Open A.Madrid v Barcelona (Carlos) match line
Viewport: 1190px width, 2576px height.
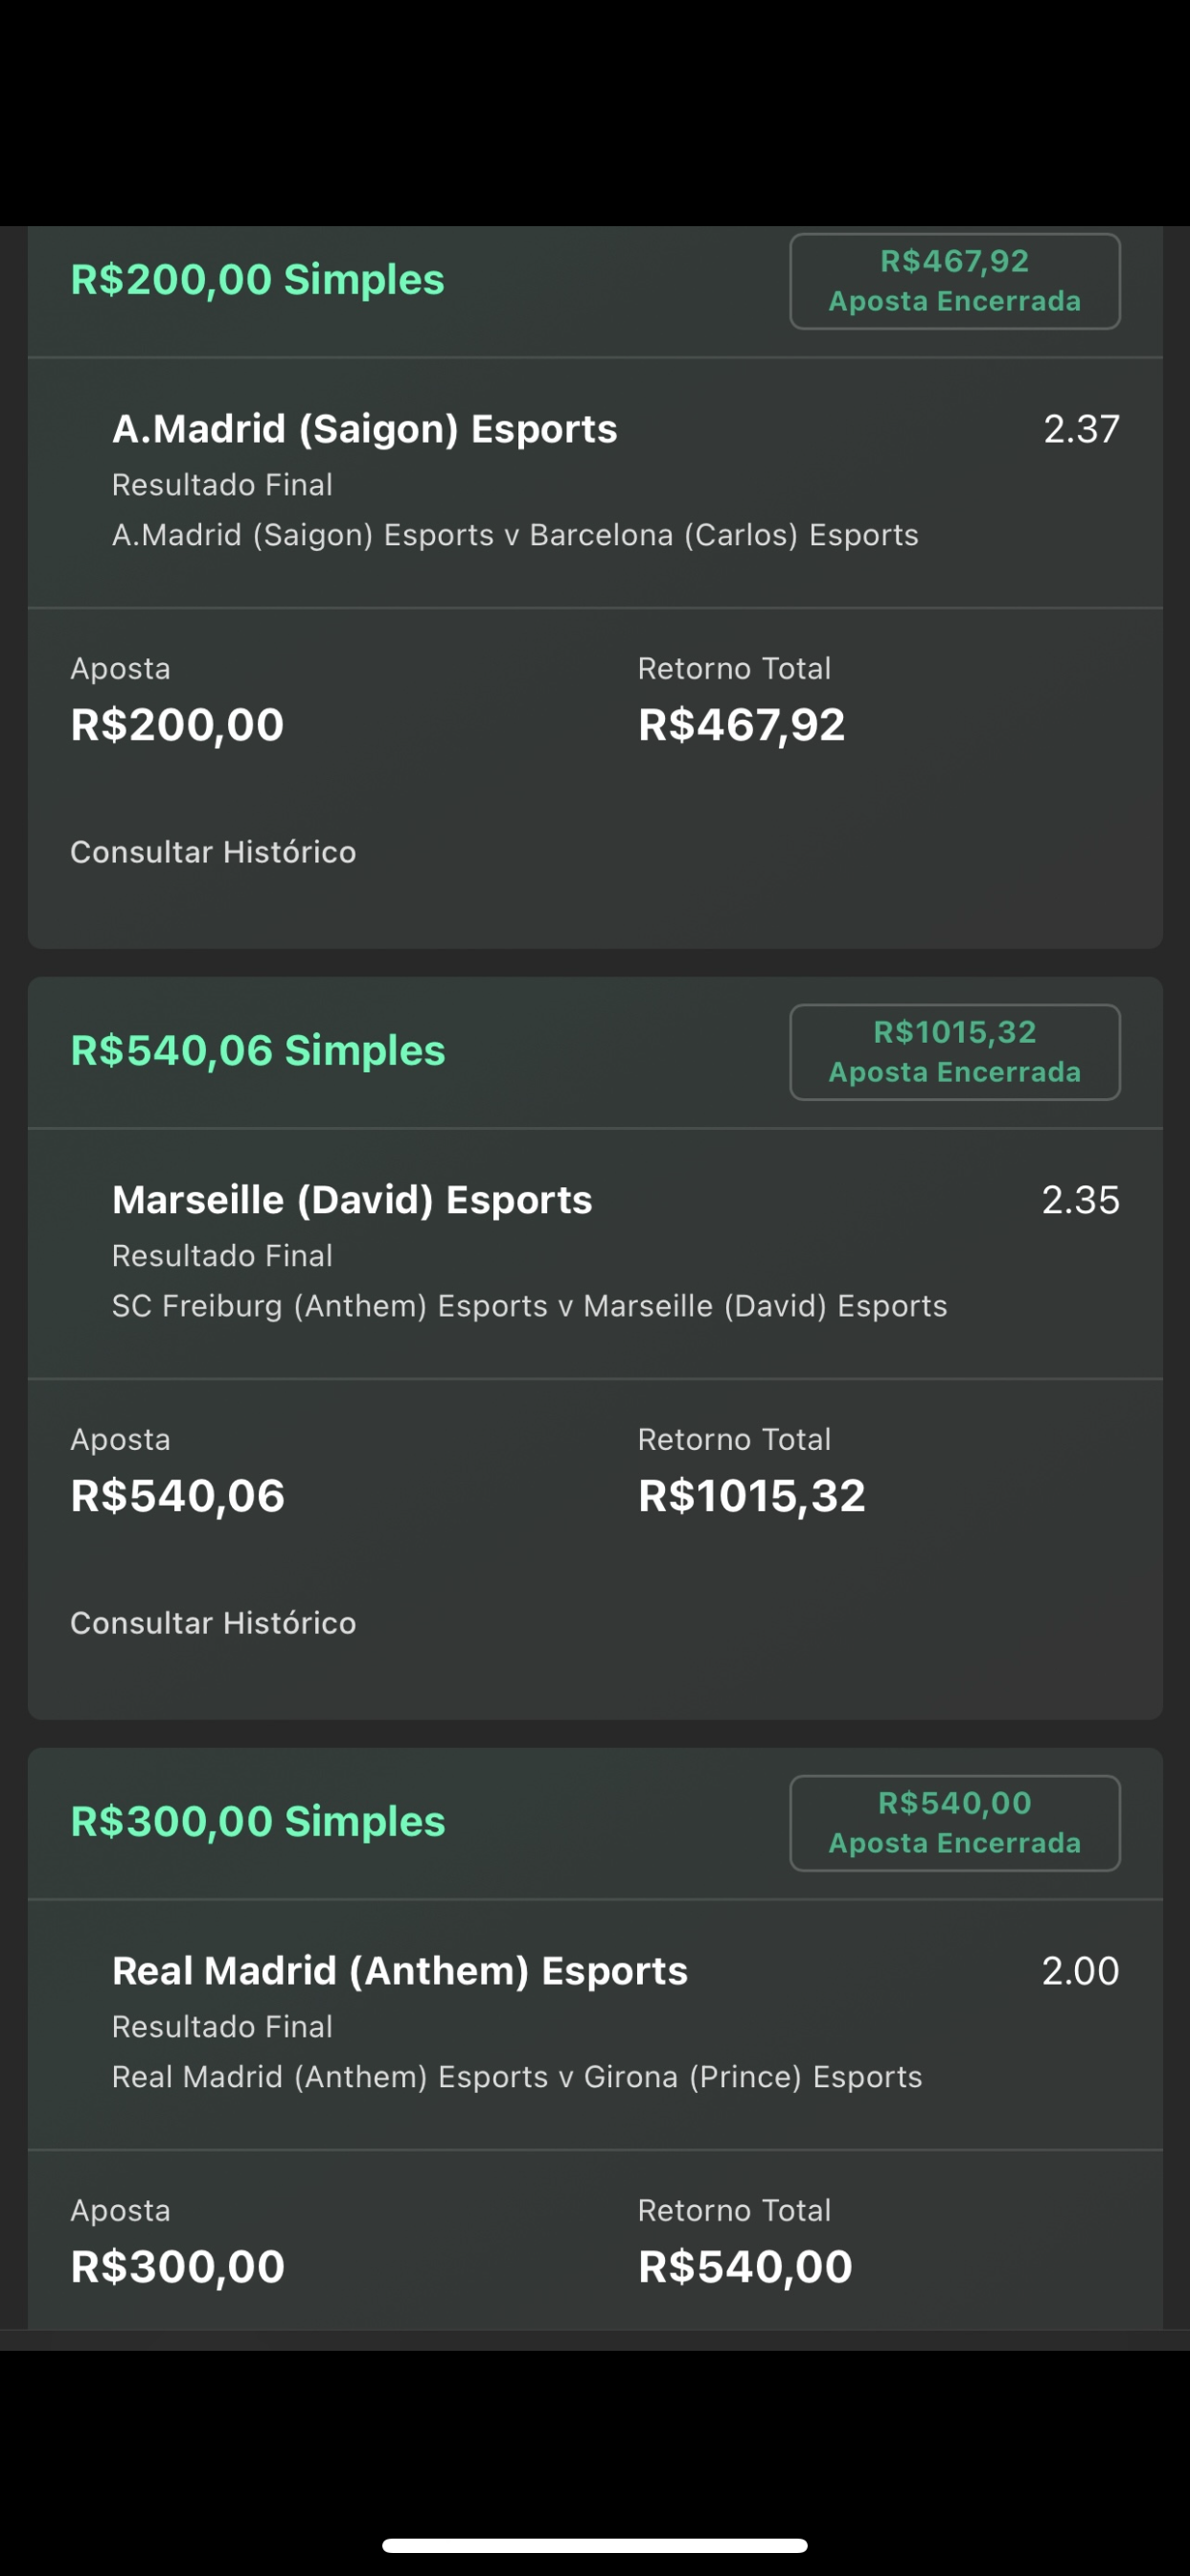(x=515, y=535)
